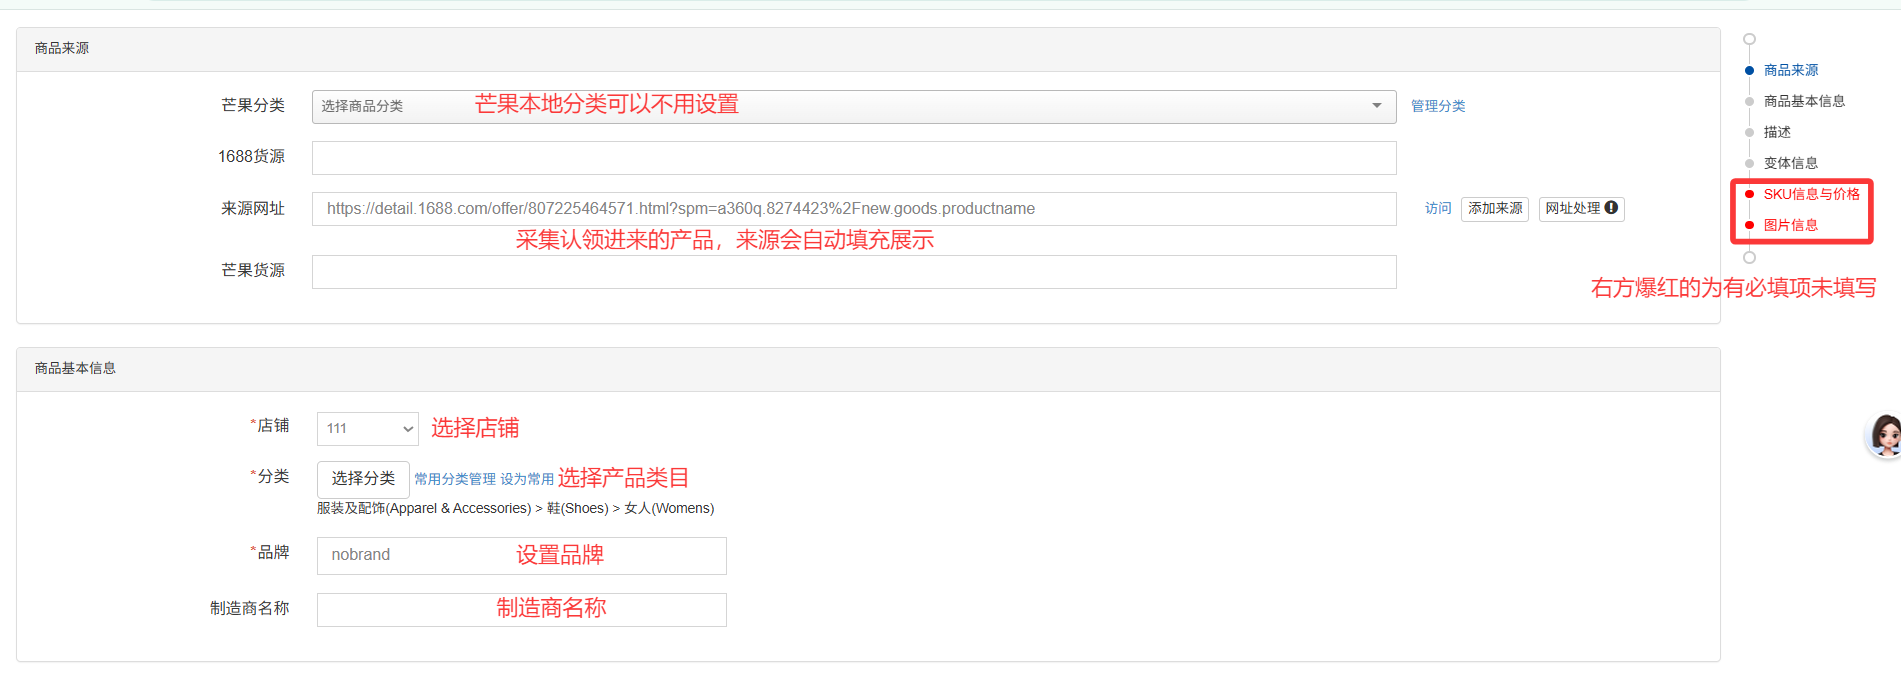1901x683 pixels.
Task: Click the 管理分类 link
Action: [x=1437, y=106]
